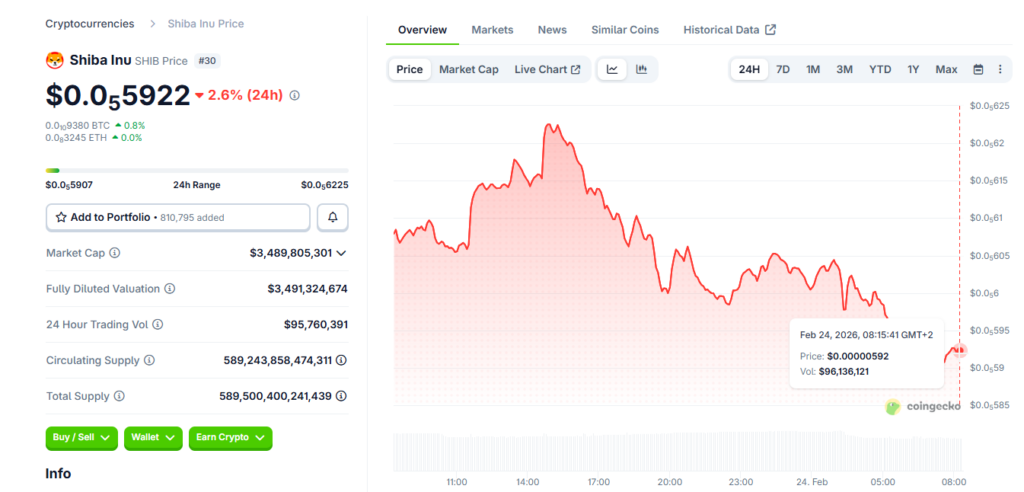Expand the Market Cap value chevron
1024x492 pixels.
coord(342,253)
